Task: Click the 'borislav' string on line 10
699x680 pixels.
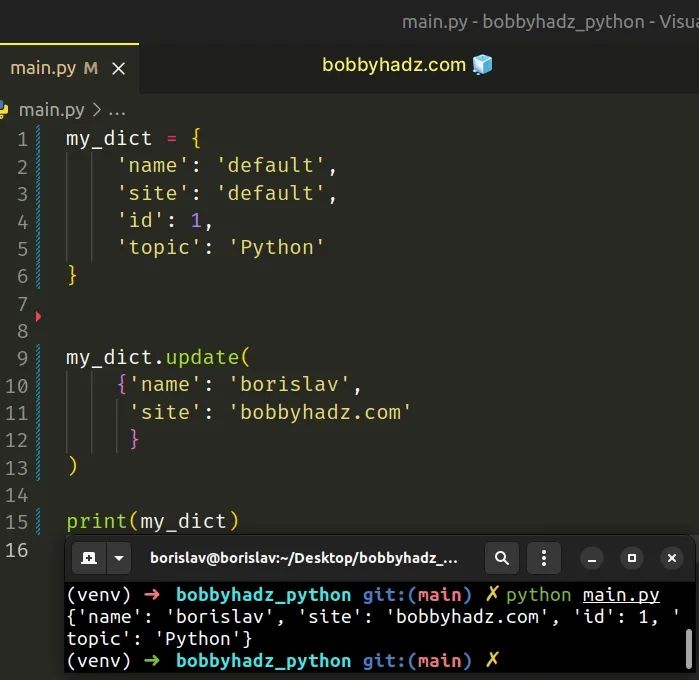Action: click(289, 384)
